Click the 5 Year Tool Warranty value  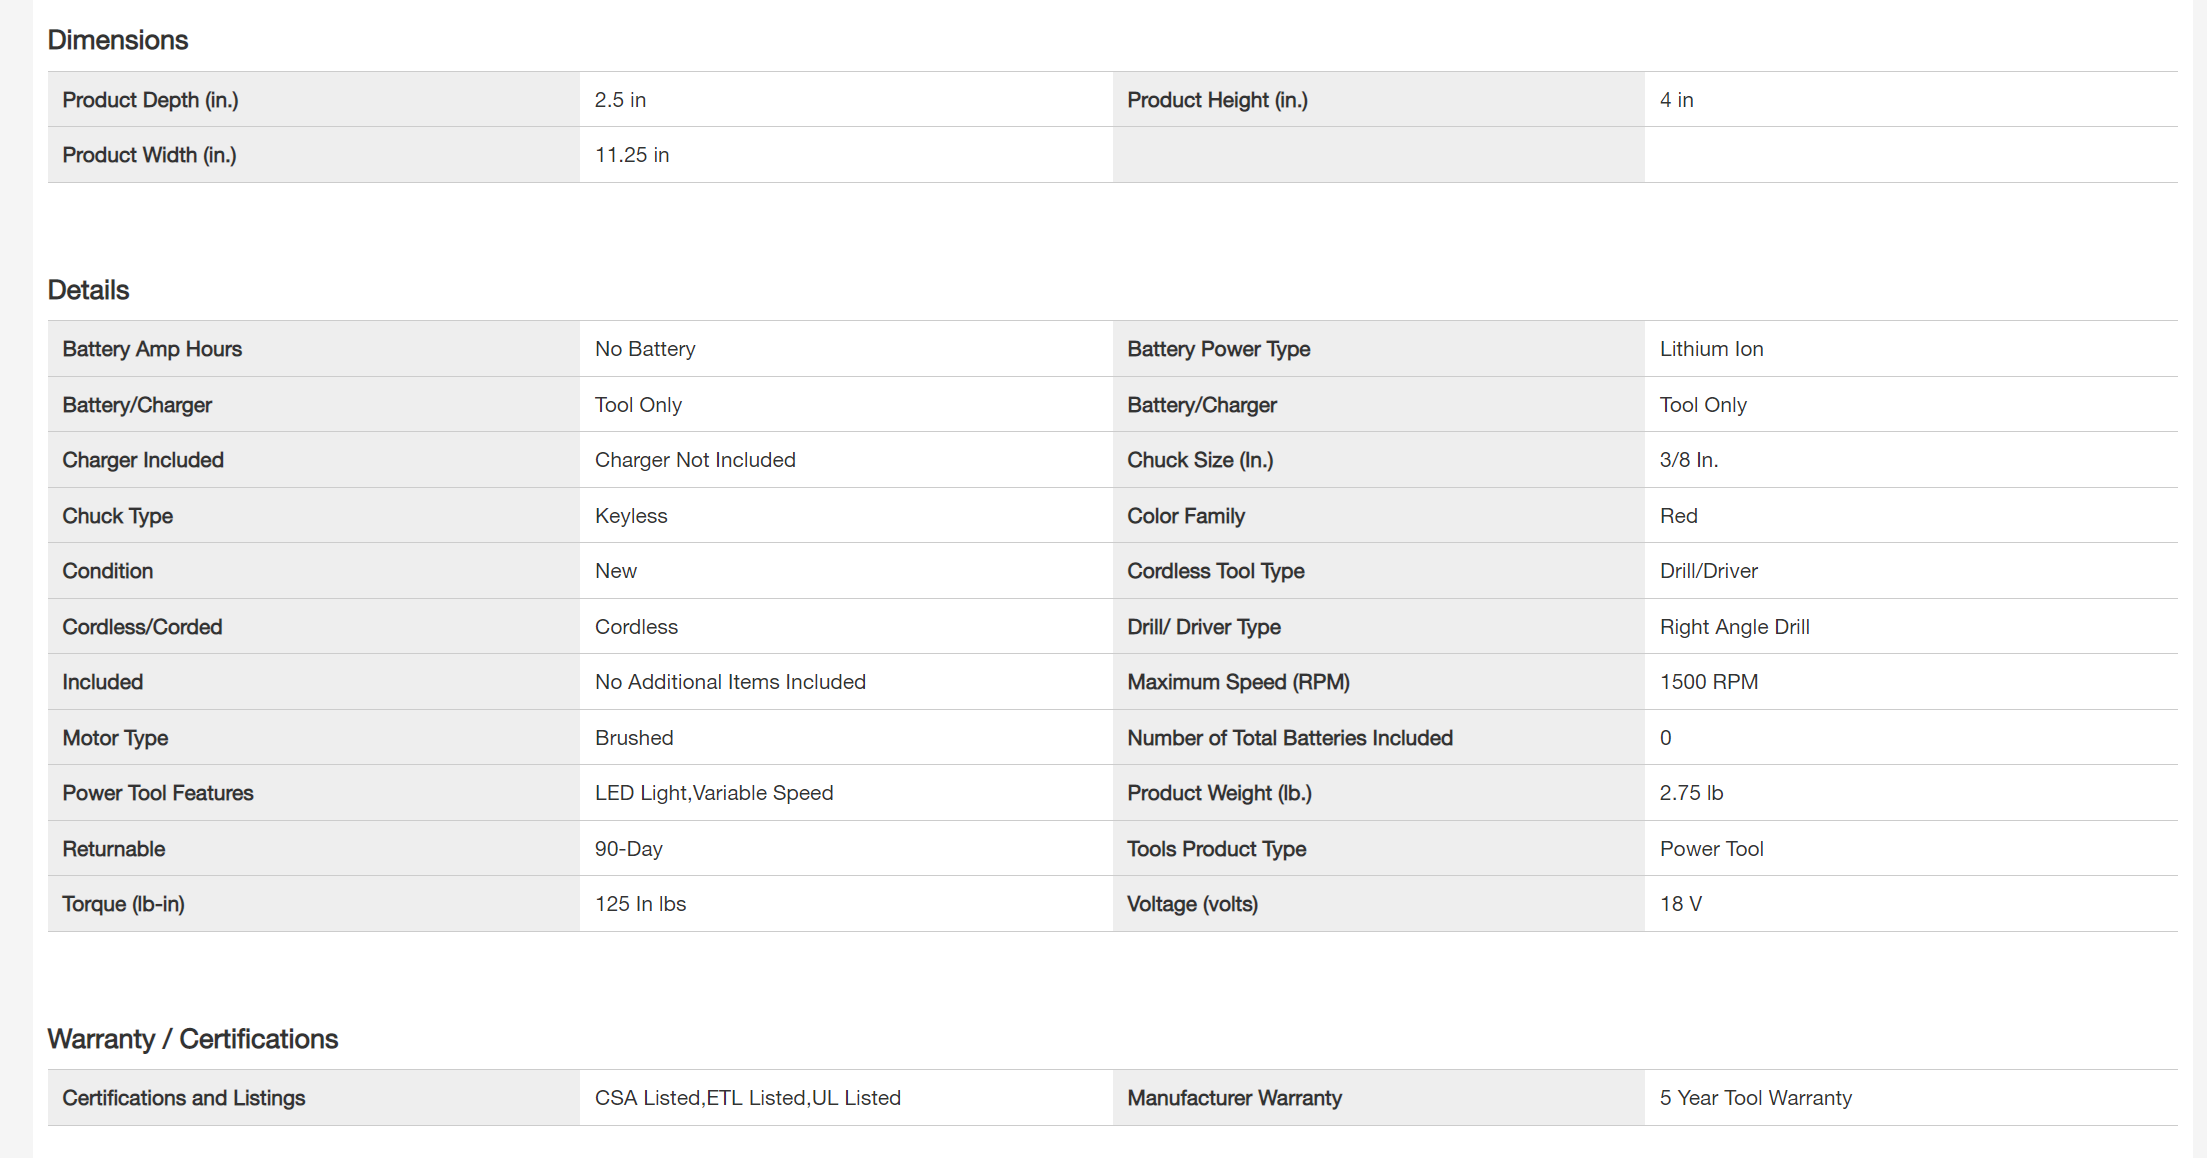1755,1098
